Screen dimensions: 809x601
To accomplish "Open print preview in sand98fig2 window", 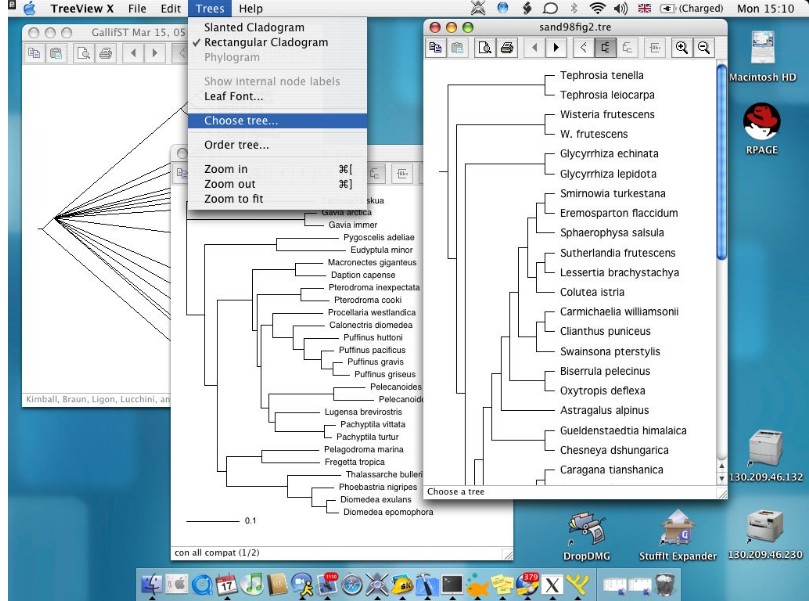I will tap(485, 48).
